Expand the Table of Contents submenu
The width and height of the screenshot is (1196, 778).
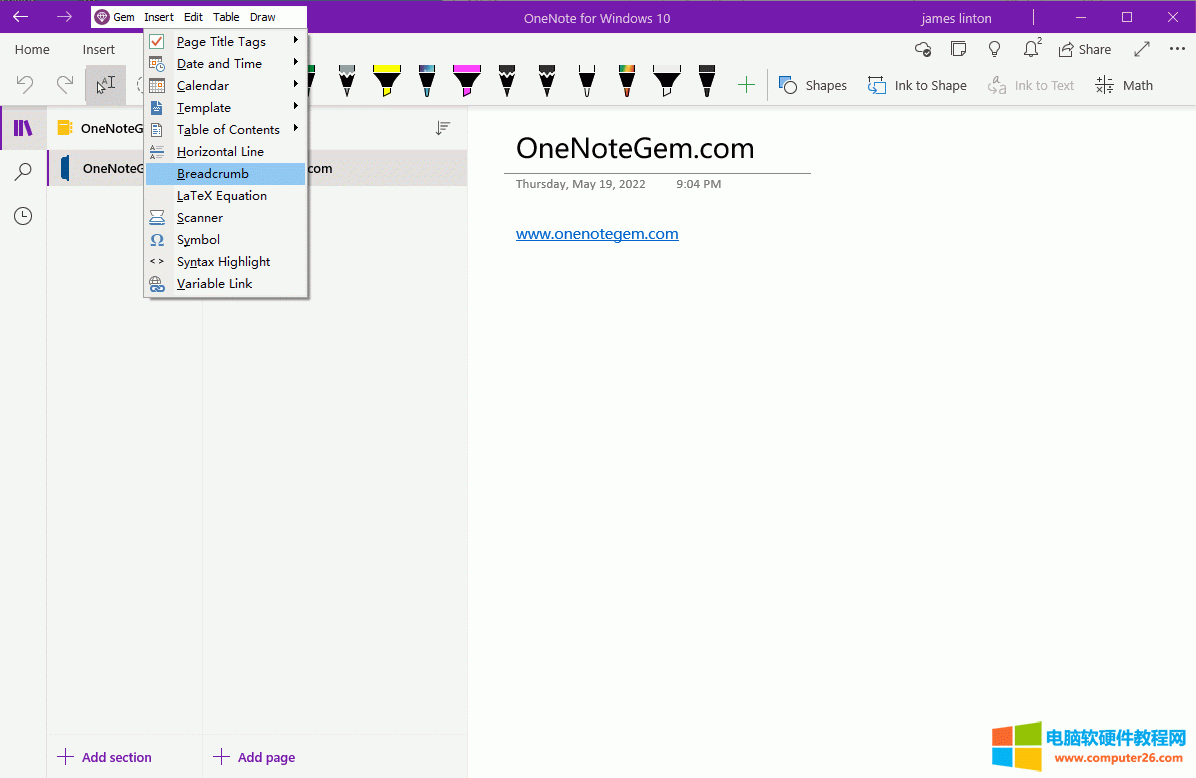[226, 130]
